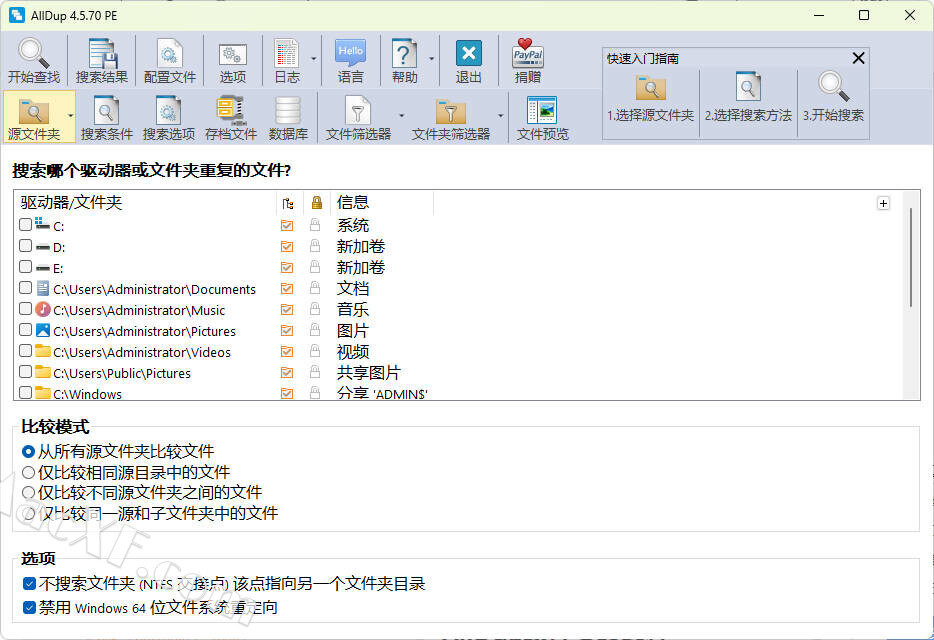This screenshot has height=640, width=934.
Task: Open 文件筛选器 tab
Action: (358, 117)
